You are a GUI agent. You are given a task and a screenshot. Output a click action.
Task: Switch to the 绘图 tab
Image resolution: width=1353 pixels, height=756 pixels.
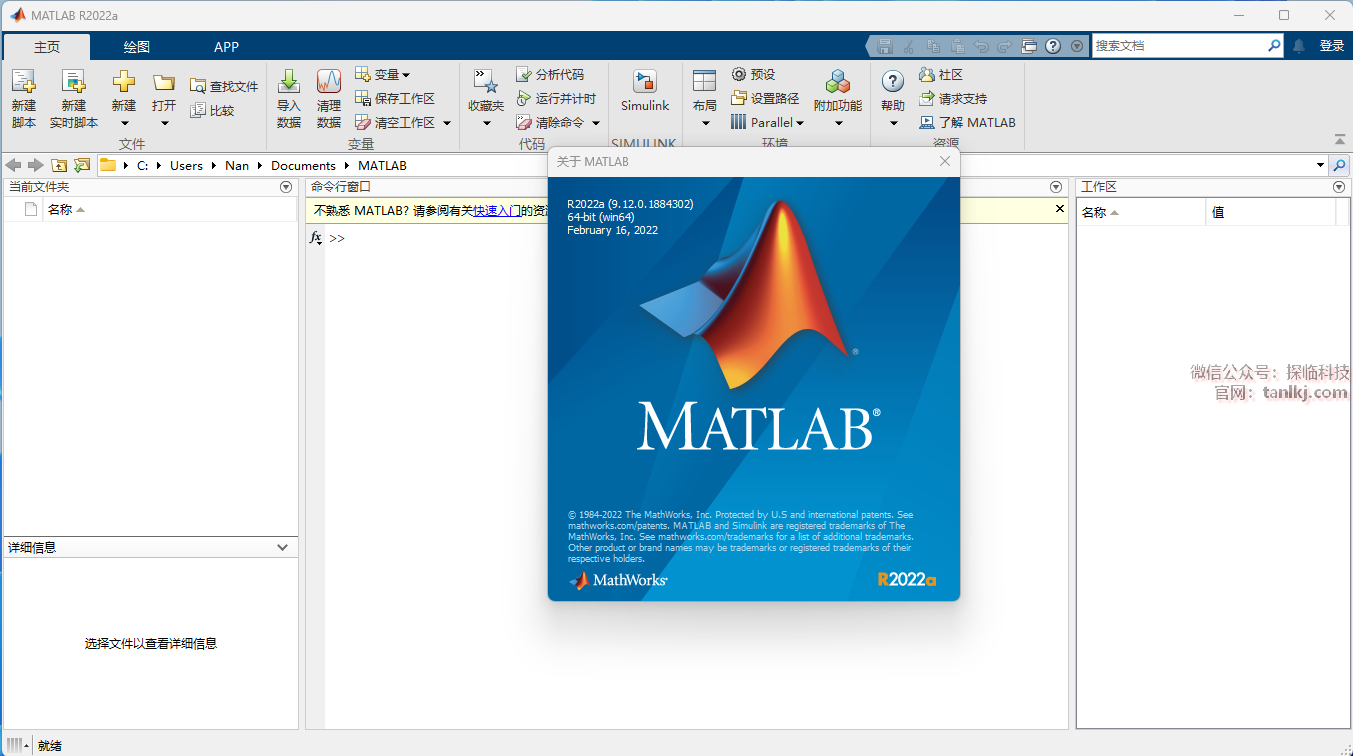(137, 47)
